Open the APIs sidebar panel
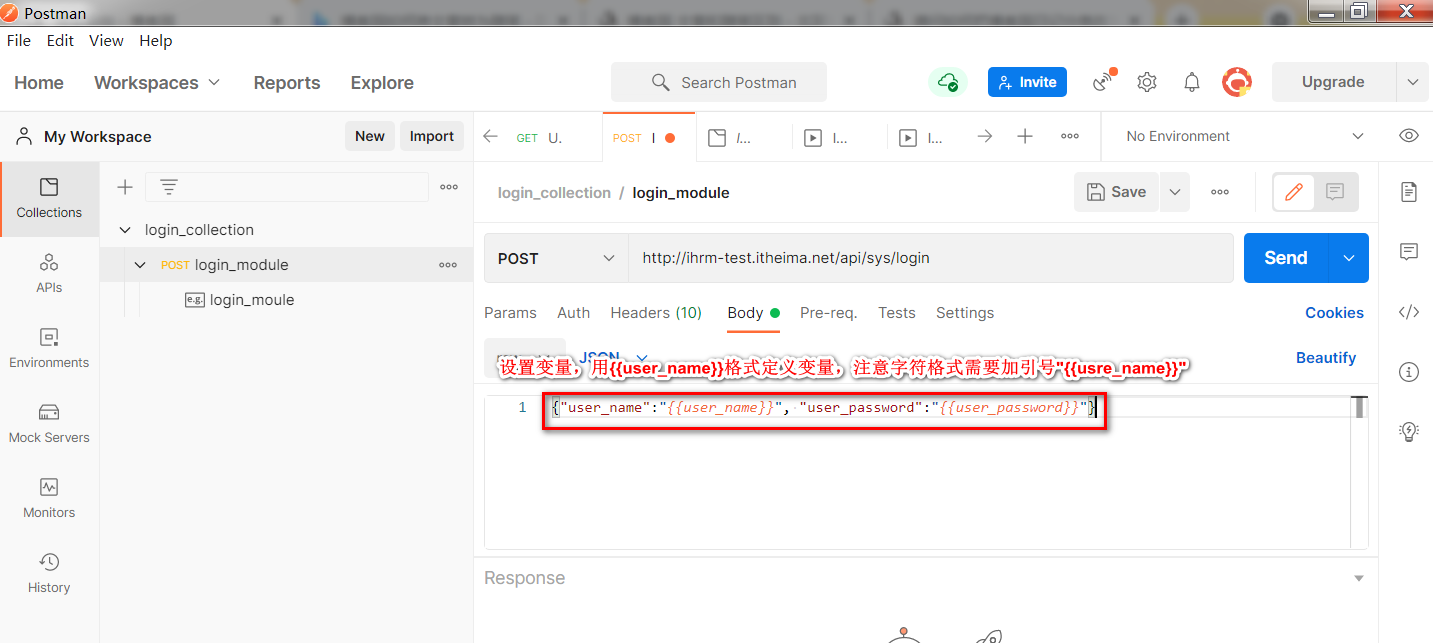This screenshot has height=643, width=1433. click(x=49, y=274)
